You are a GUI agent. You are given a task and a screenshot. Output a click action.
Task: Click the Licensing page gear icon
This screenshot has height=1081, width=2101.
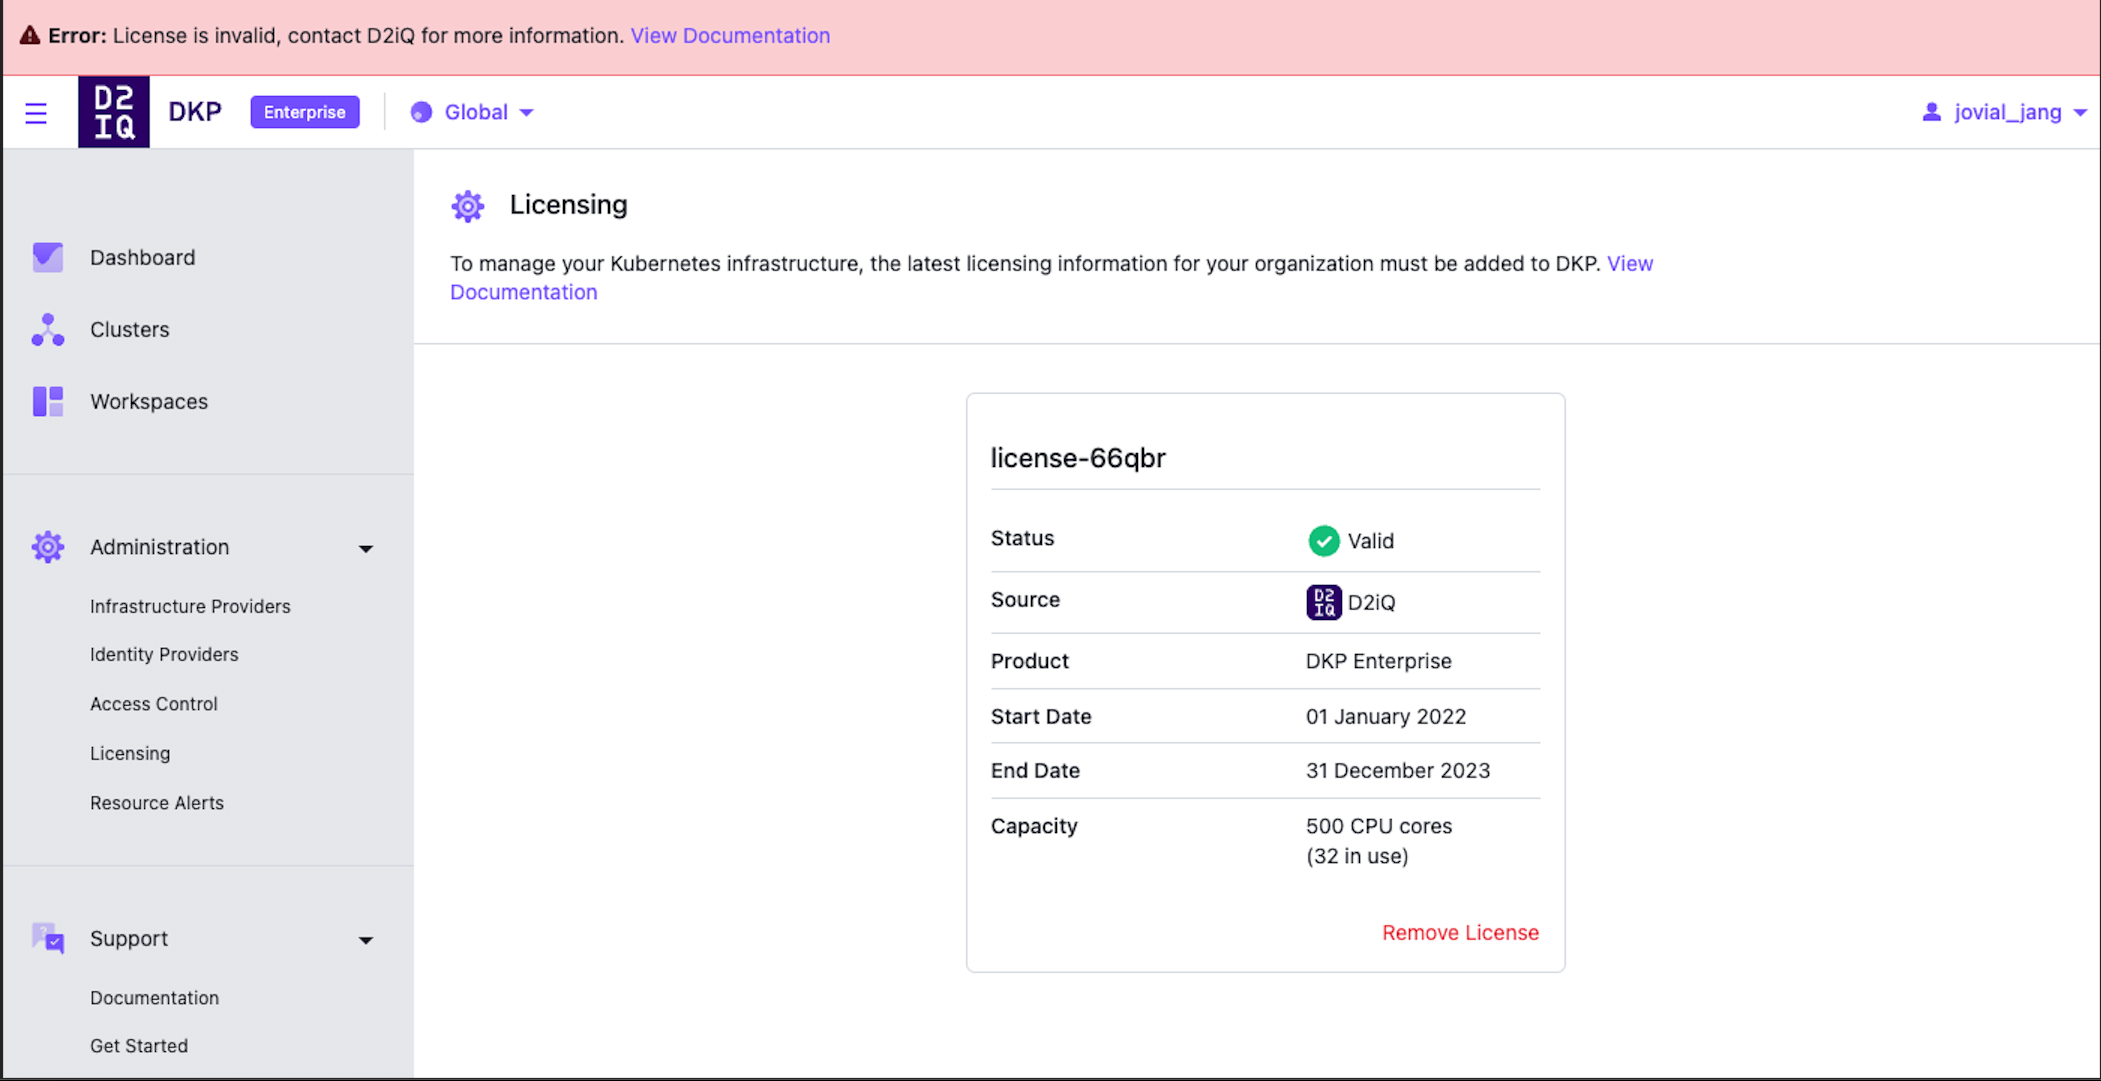click(x=467, y=206)
